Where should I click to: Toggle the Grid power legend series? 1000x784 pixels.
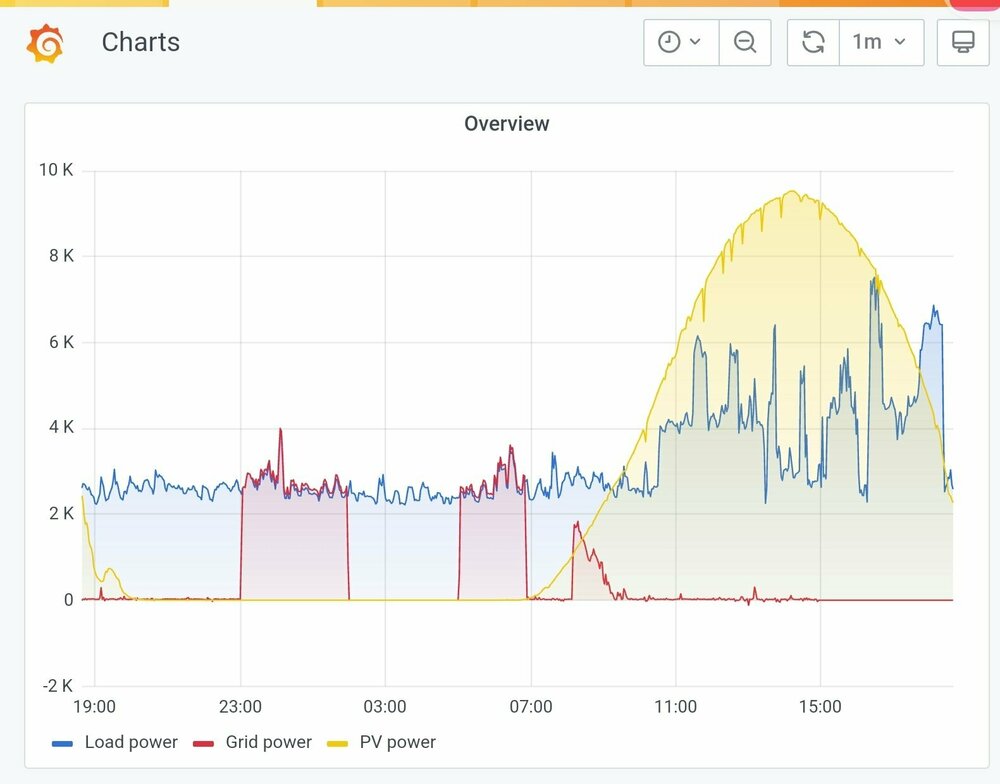268,742
